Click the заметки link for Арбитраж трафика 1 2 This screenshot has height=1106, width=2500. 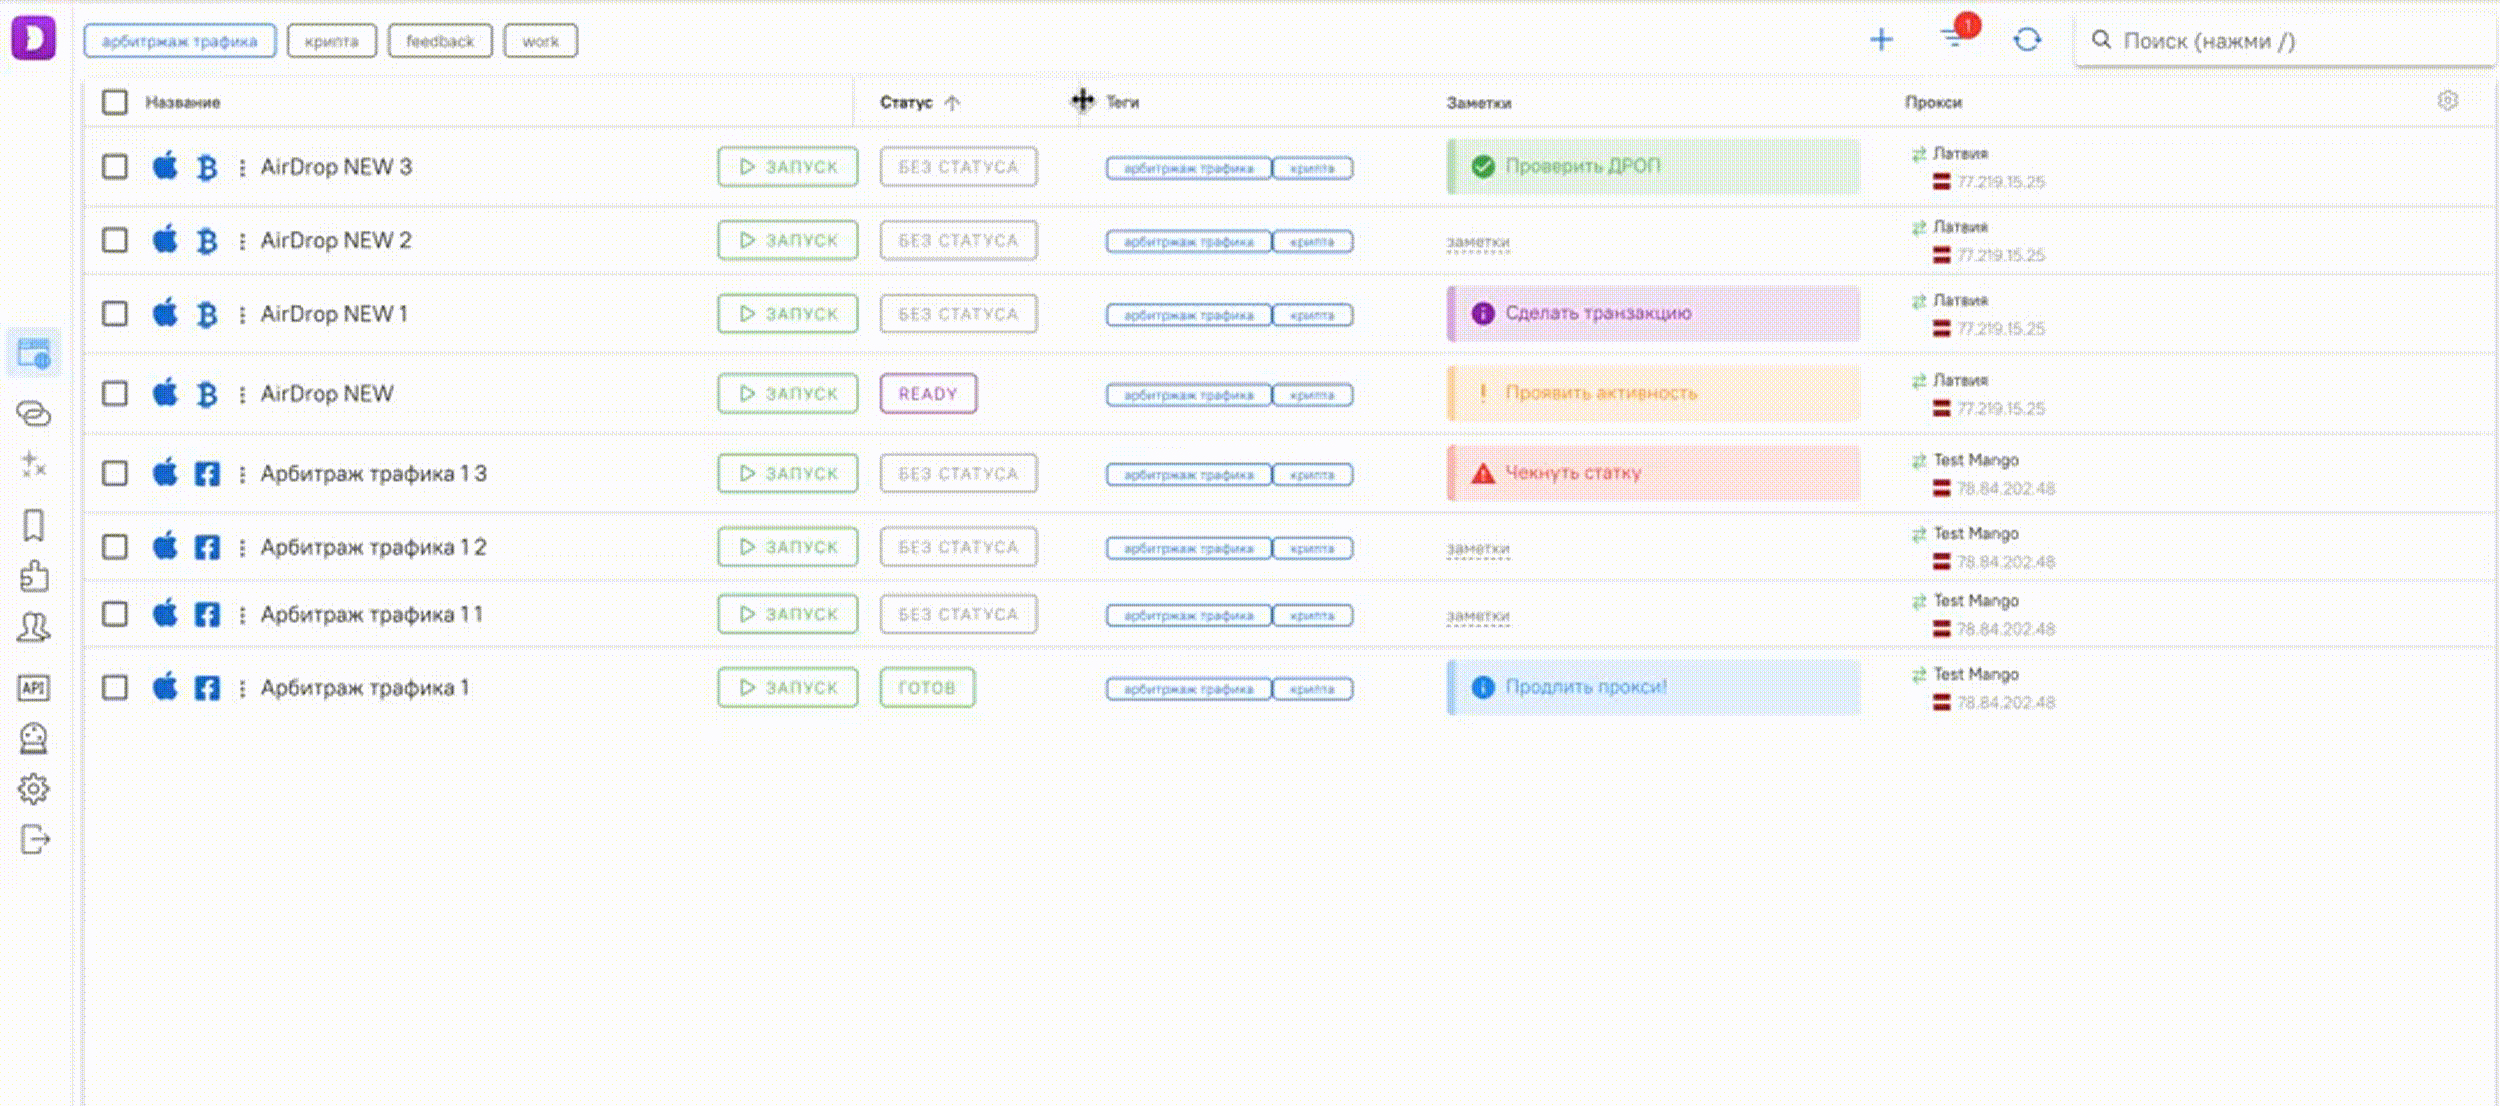point(1478,549)
